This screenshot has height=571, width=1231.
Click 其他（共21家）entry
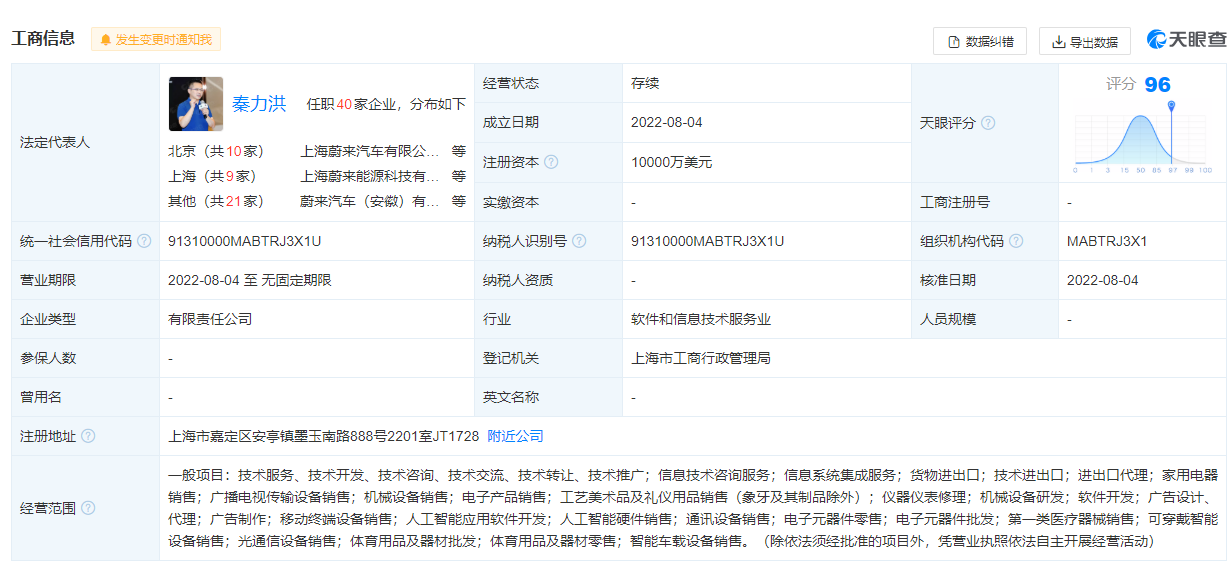216,201
